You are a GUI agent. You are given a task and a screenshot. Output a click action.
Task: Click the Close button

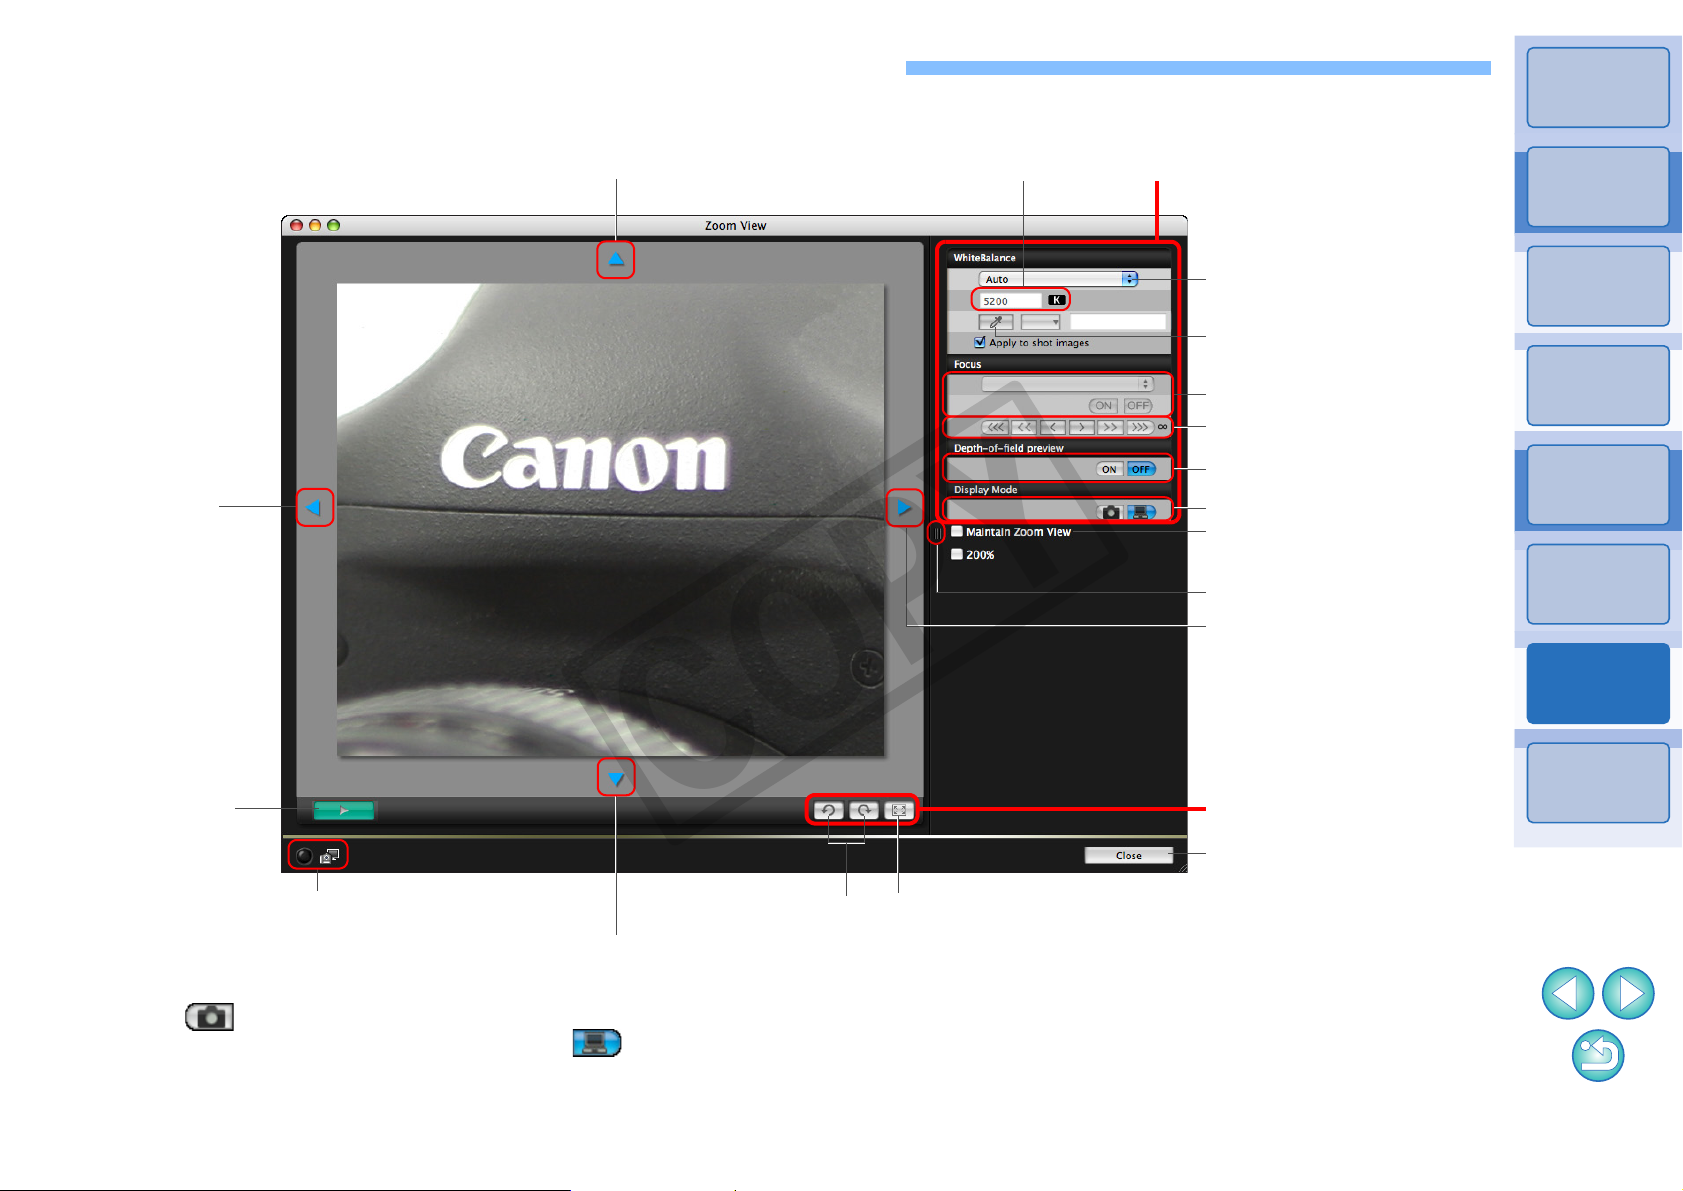1129,855
